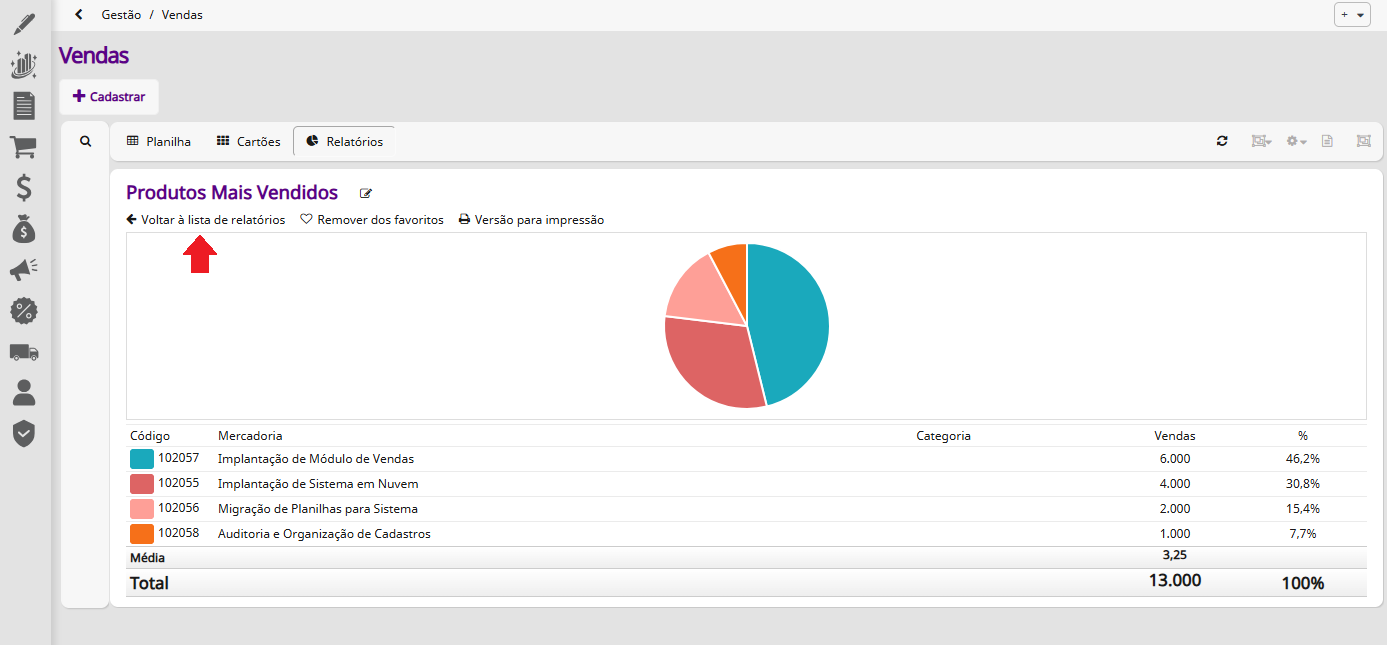Remove report from favorites
The height and width of the screenshot is (645, 1387).
point(372,220)
